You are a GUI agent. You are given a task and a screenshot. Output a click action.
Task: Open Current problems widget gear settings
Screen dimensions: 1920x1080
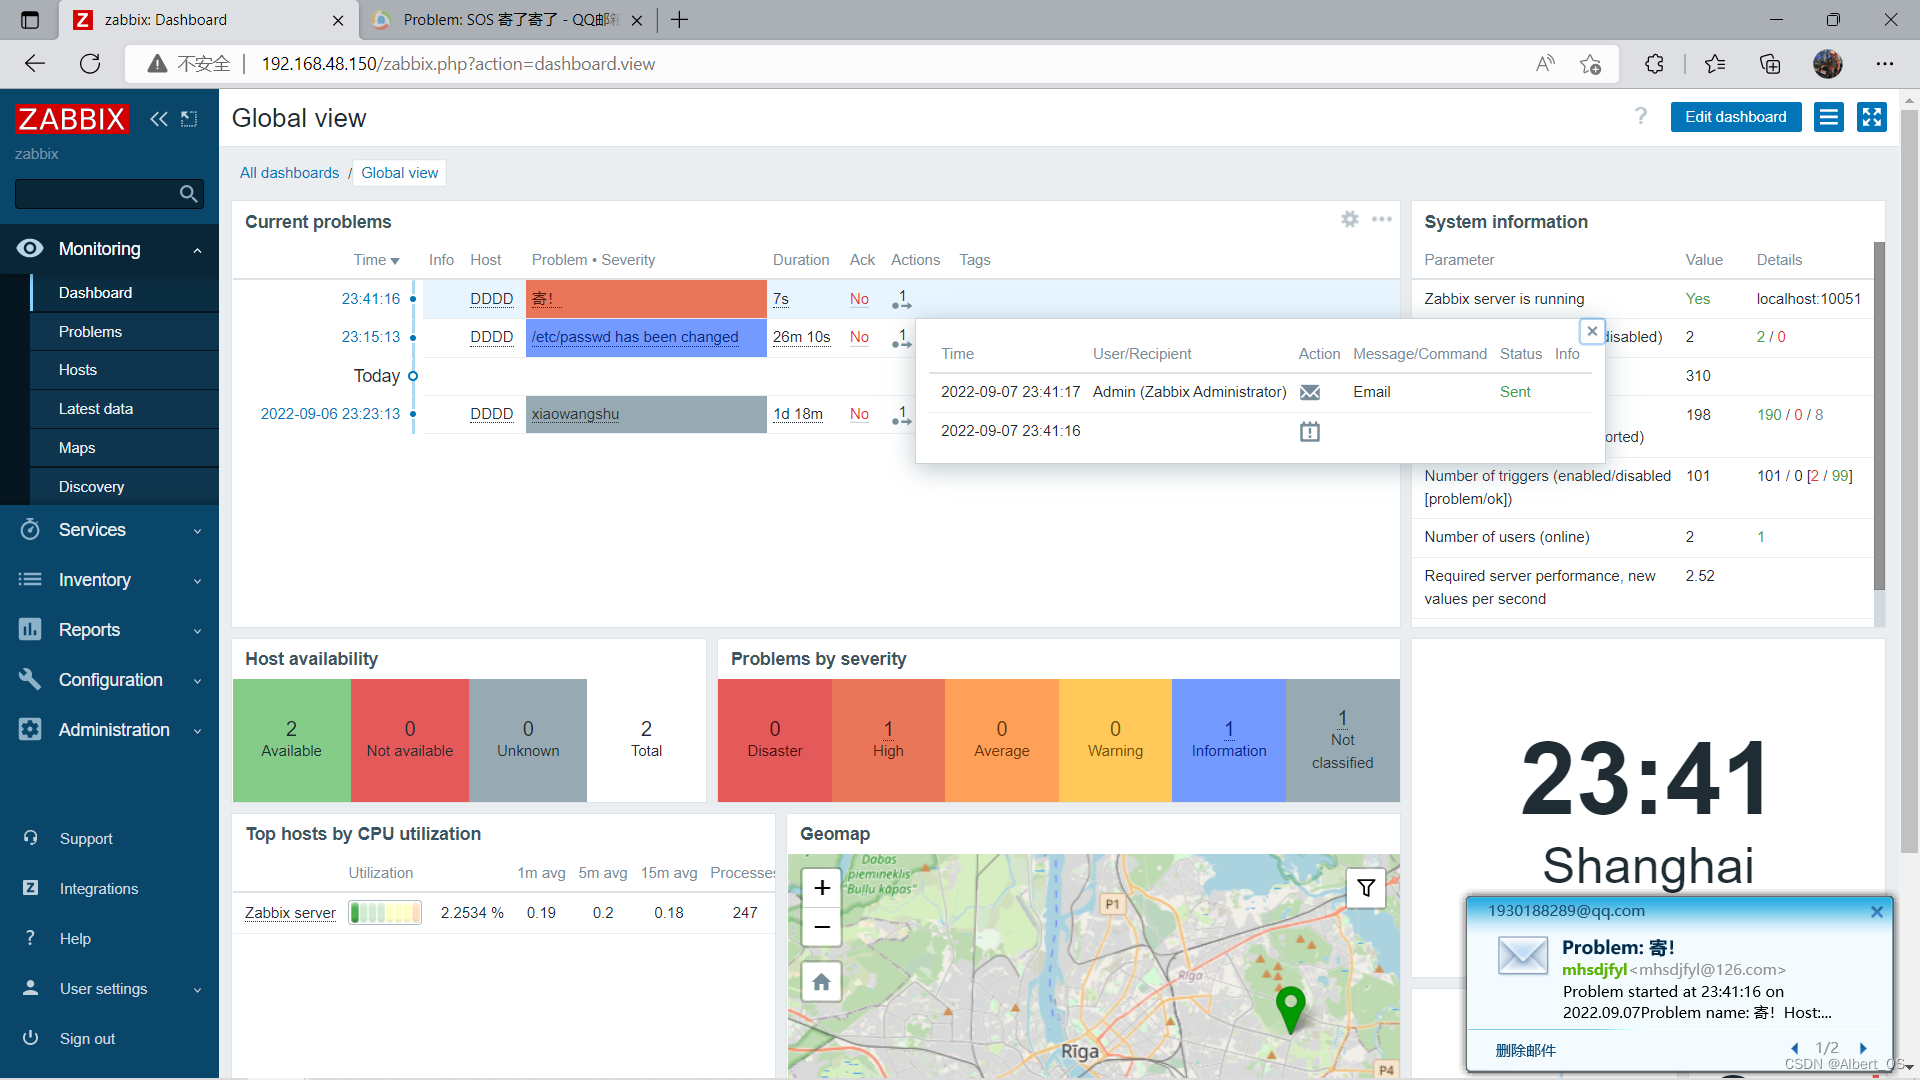pyautogui.click(x=1350, y=219)
